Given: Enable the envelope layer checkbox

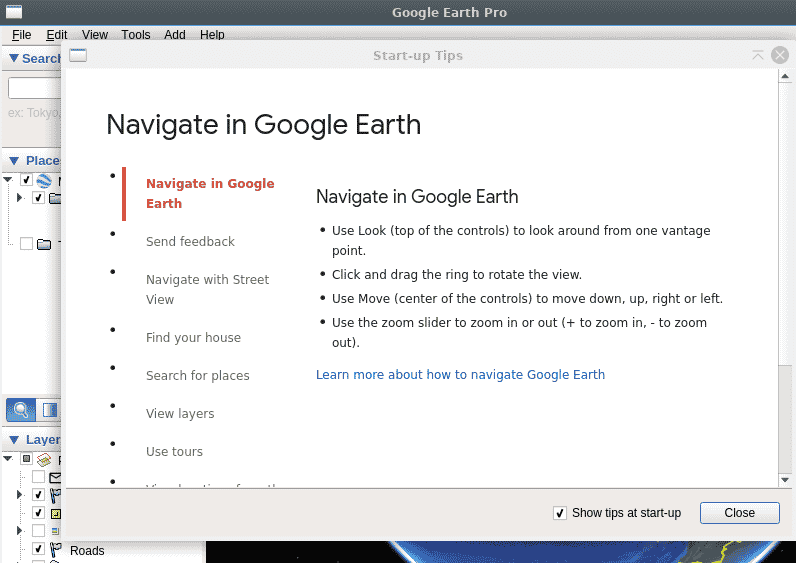Looking at the screenshot, I should pos(38,477).
